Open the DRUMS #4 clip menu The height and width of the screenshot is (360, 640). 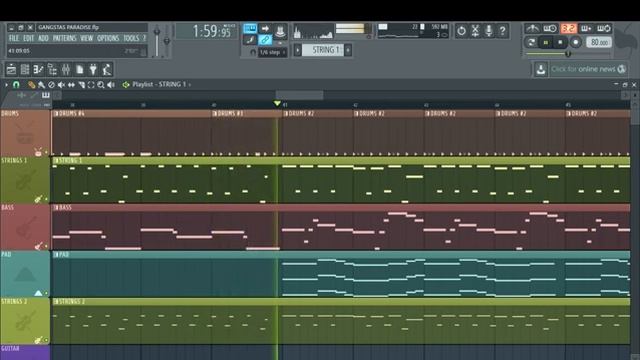click(x=56, y=113)
